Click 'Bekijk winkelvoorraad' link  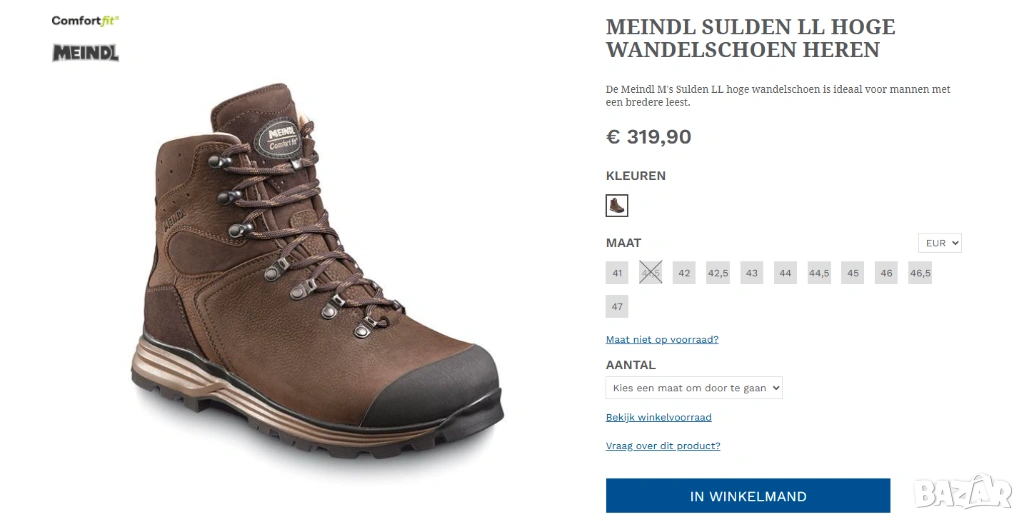click(x=659, y=417)
